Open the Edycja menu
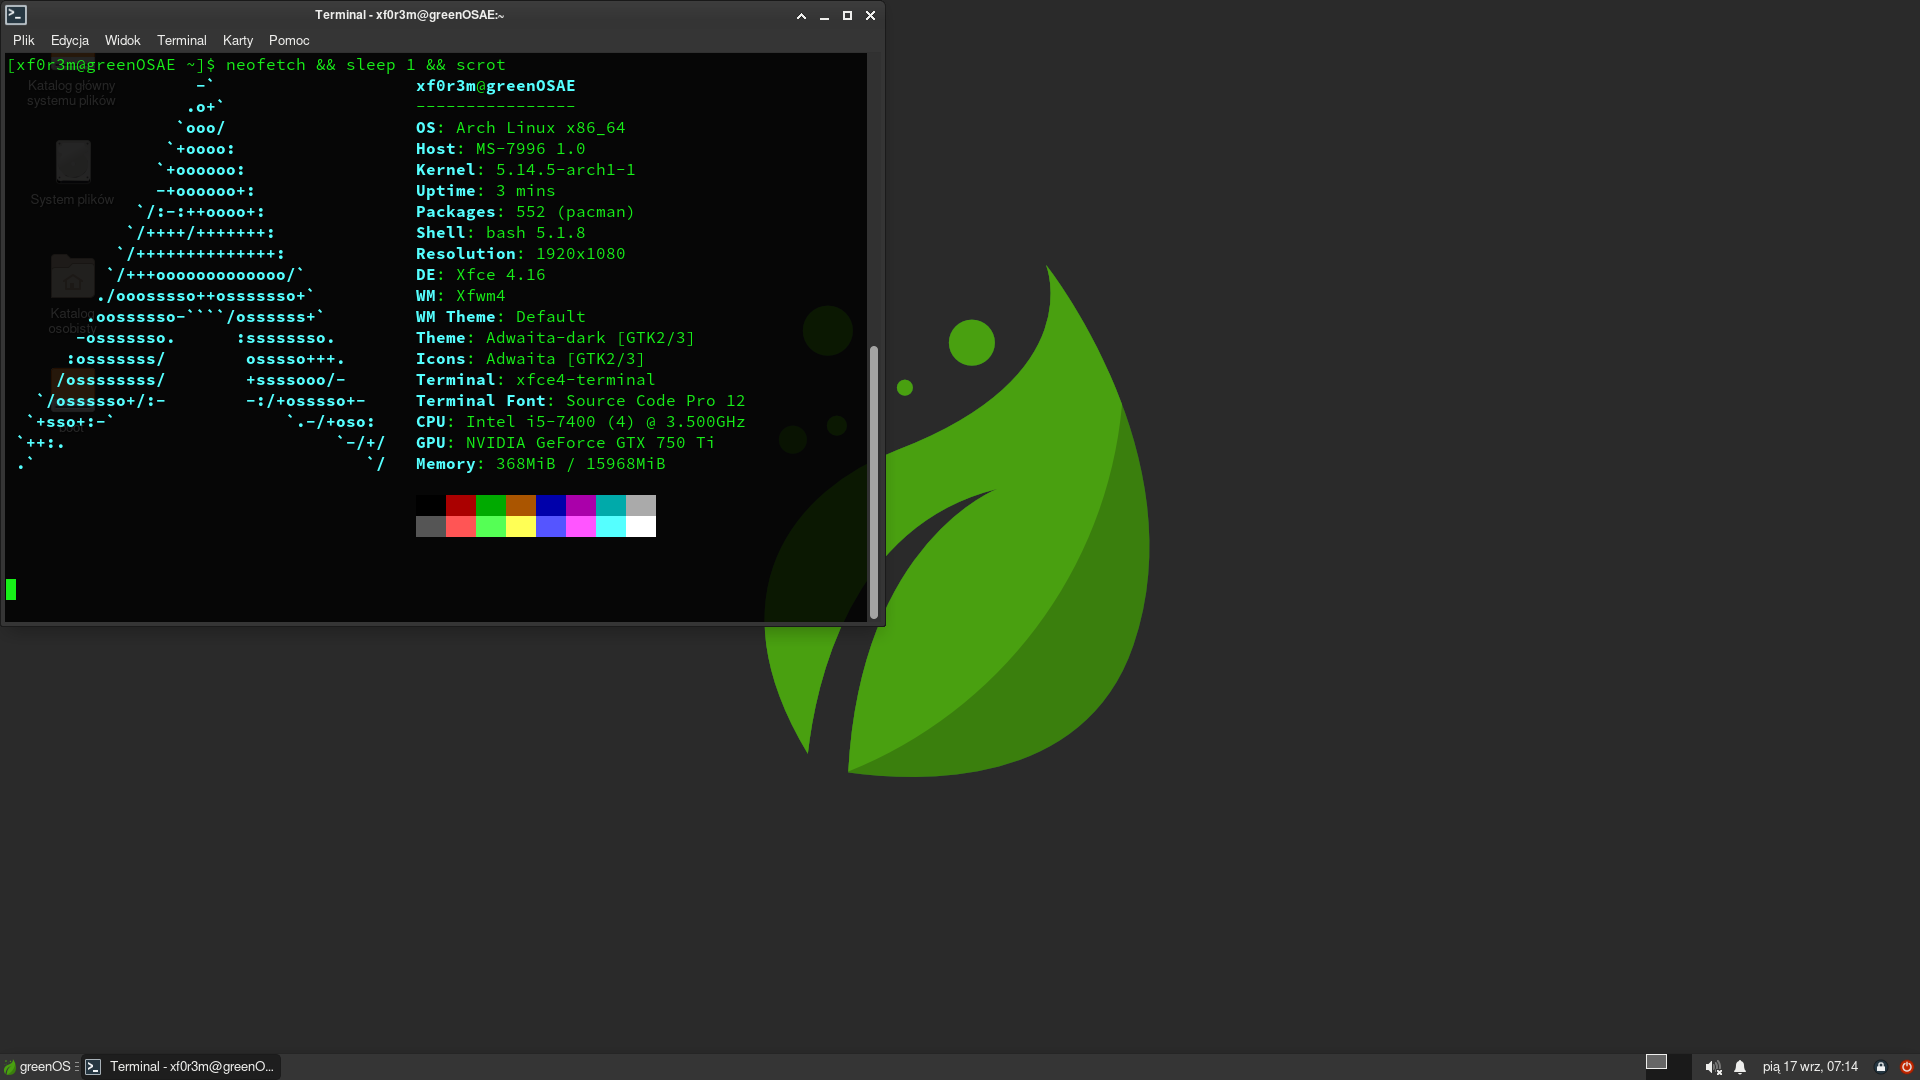The height and width of the screenshot is (1080, 1920). pos(70,41)
